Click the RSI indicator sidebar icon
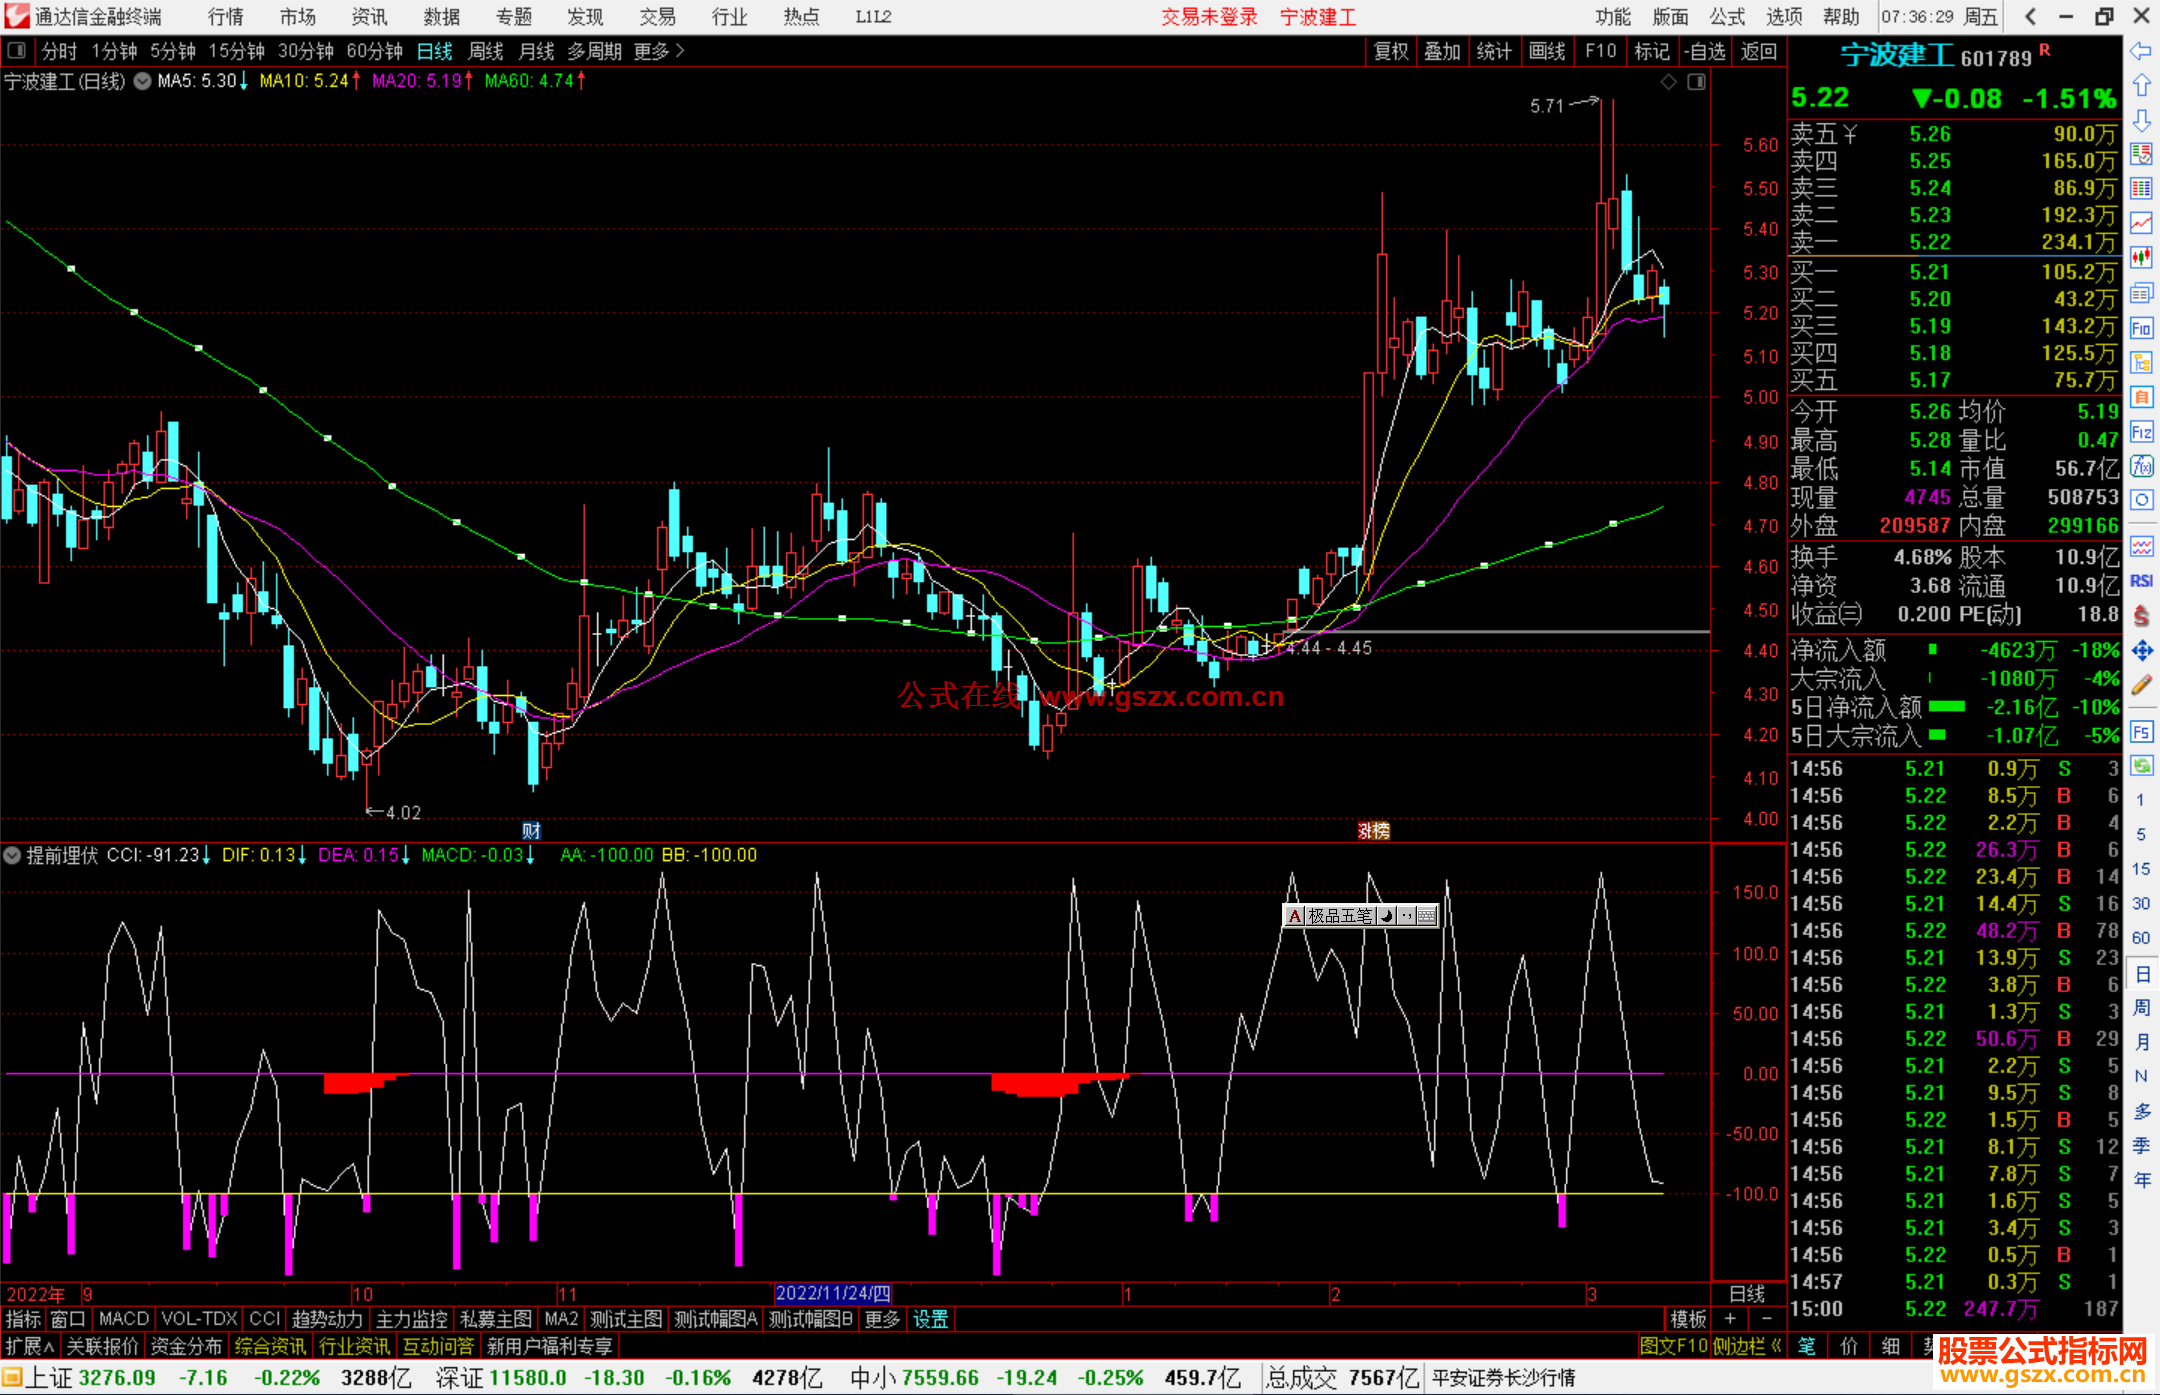This screenshot has width=2160, height=1395. click(2141, 581)
